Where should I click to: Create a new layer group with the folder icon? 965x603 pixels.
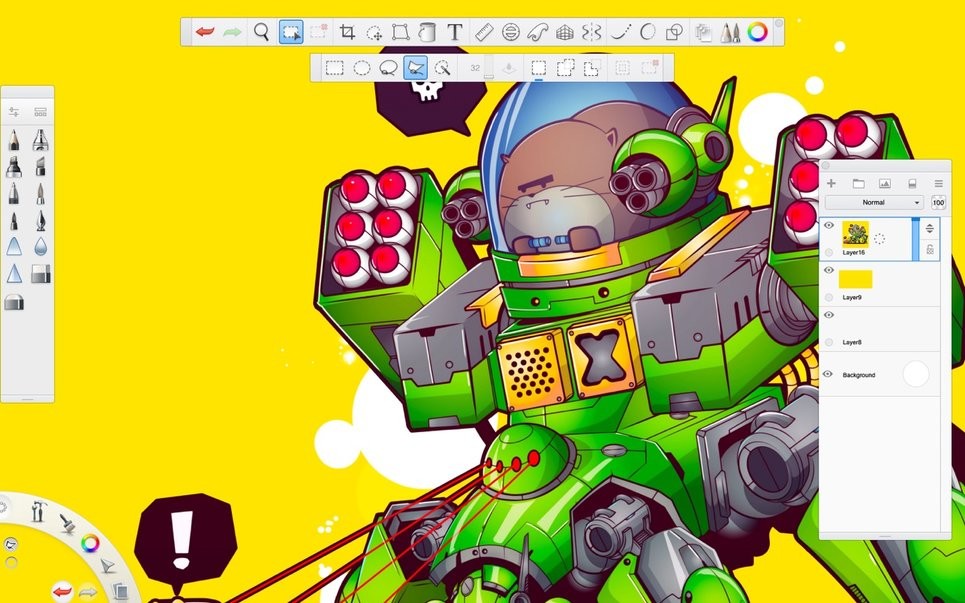(859, 183)
